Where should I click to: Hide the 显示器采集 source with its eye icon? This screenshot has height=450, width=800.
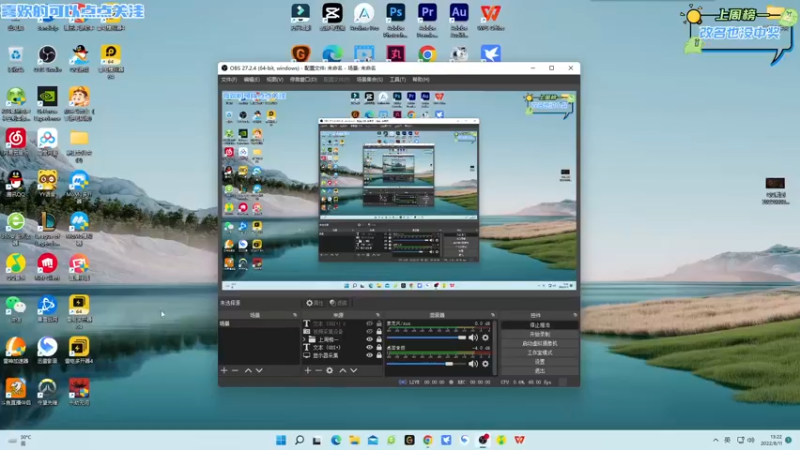[369, 356]
